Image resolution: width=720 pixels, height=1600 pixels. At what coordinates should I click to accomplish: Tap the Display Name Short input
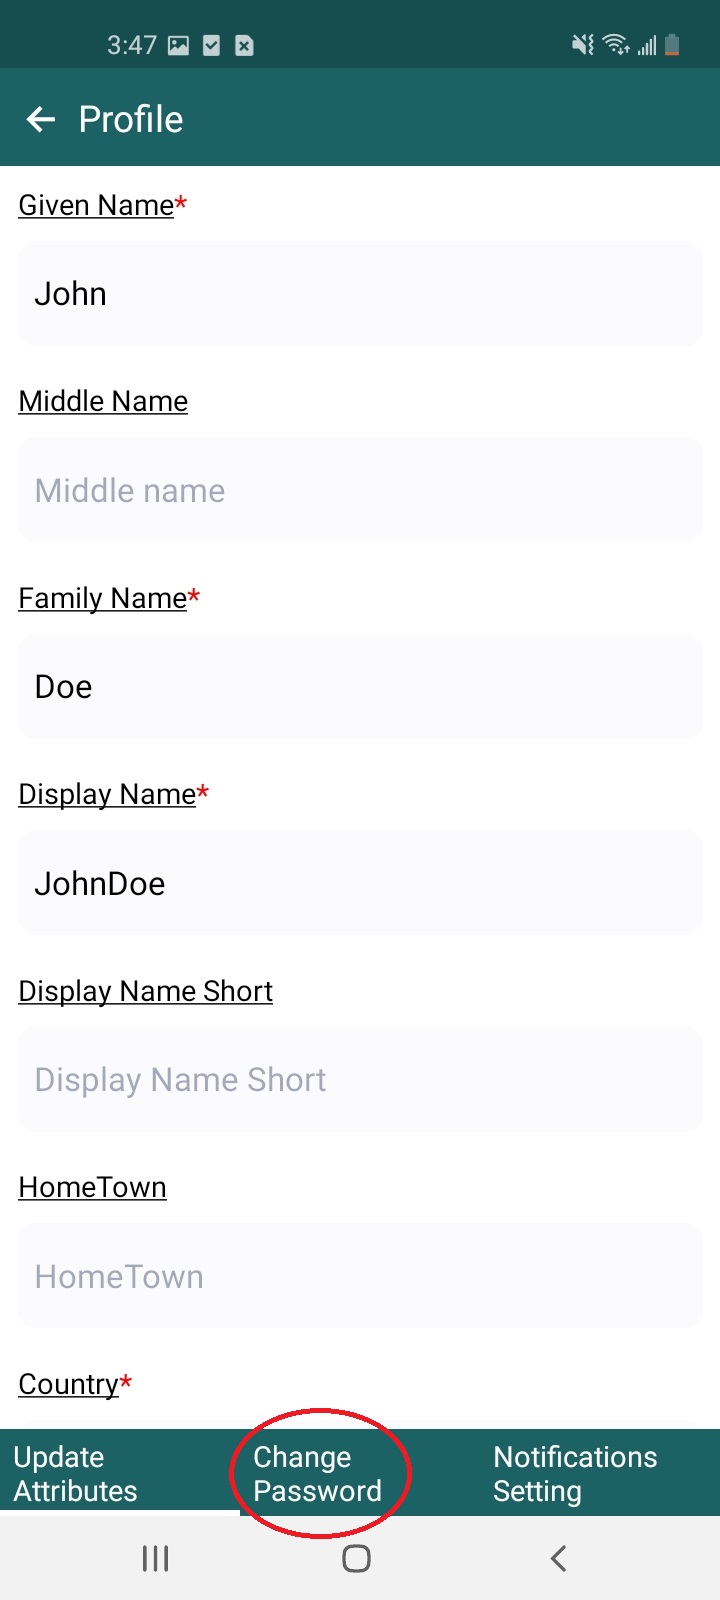tap(360, 1078)
